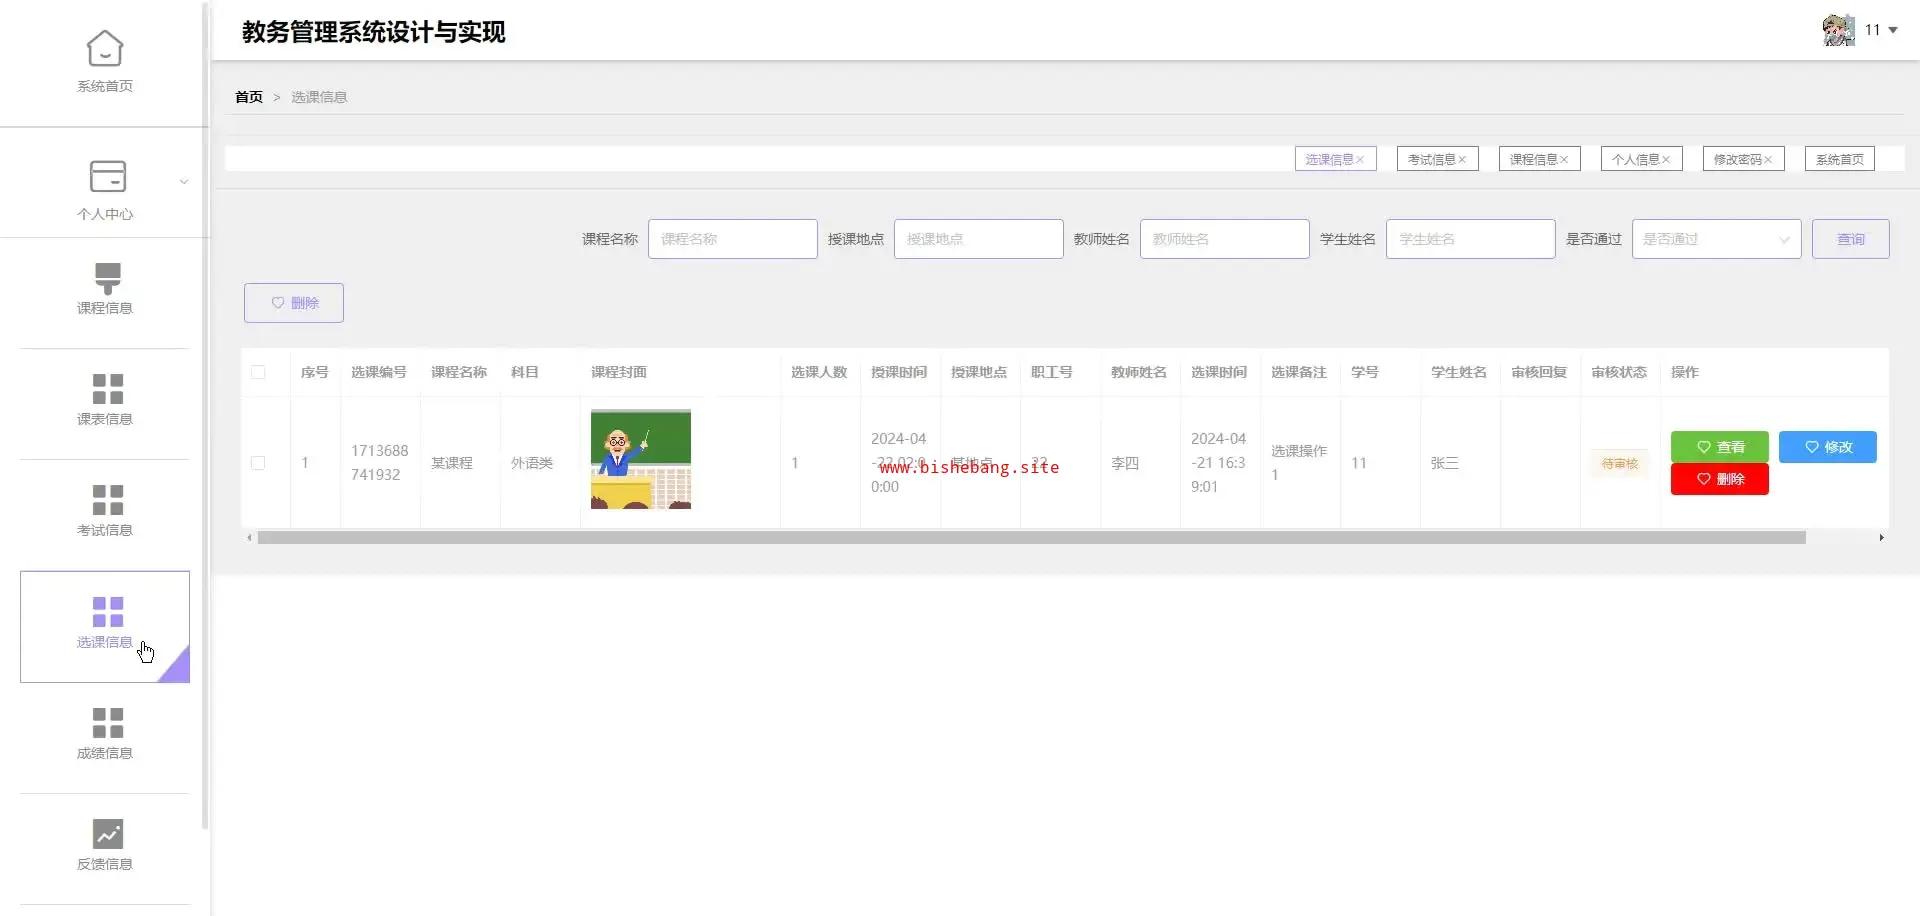Screen dimensions: 1920x916
Task: Click the red 删除 row button
Action: (1720, 479)
